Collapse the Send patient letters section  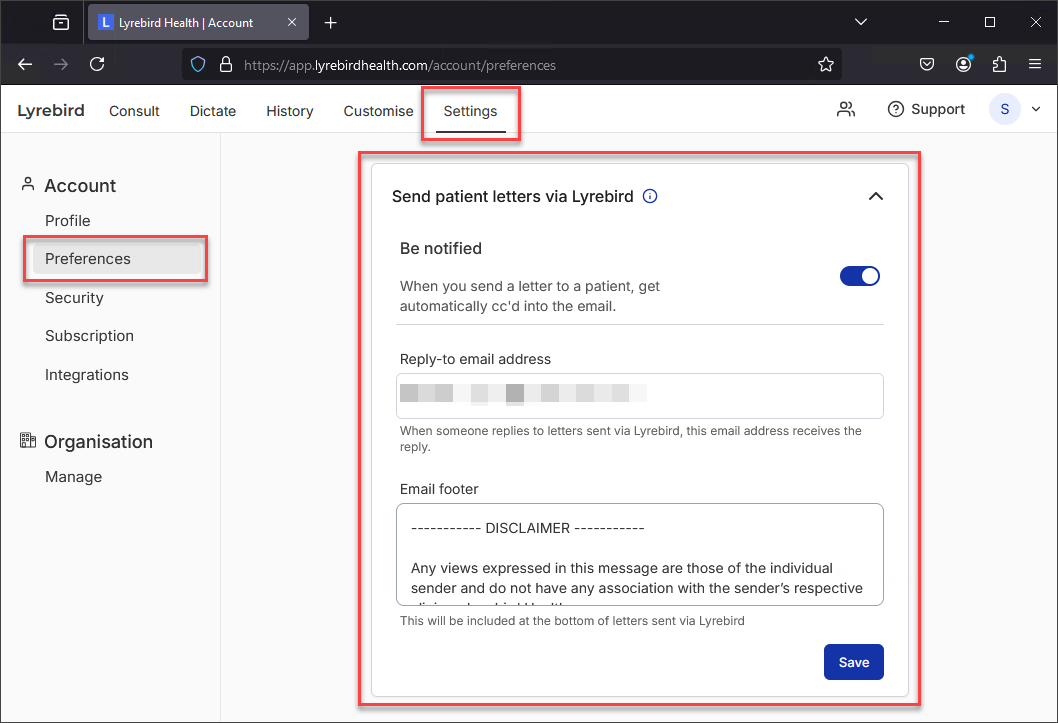[x=875, y=196]
